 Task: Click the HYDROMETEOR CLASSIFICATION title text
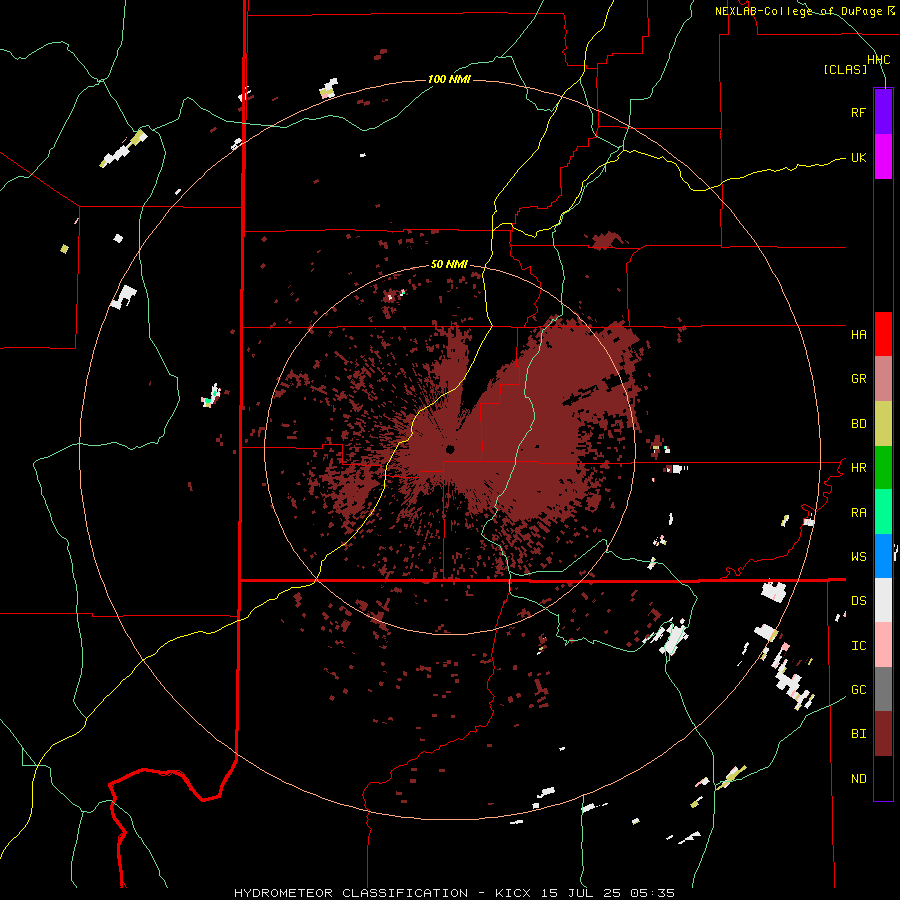[x=351, y=893]
